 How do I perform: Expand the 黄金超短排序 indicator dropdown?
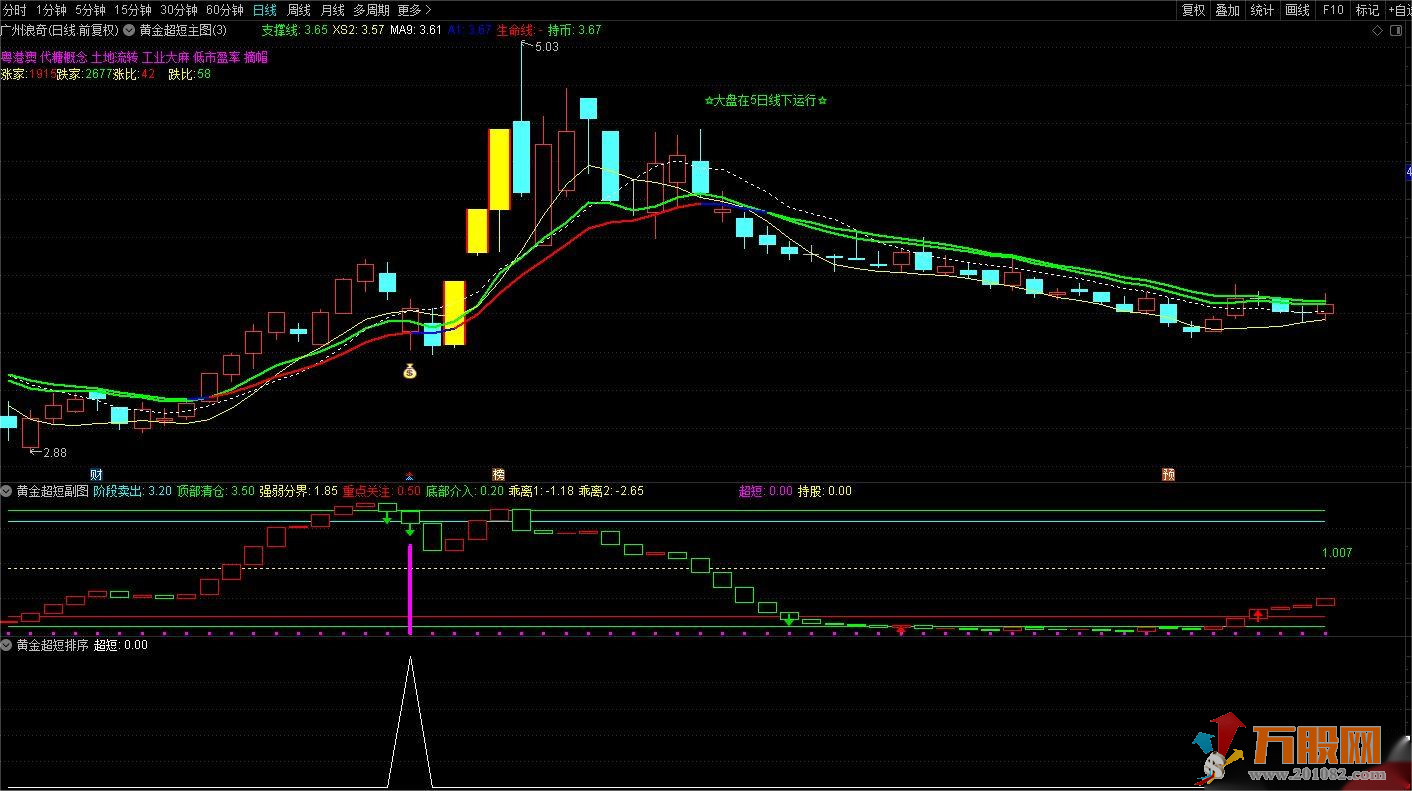coord(7,645)
